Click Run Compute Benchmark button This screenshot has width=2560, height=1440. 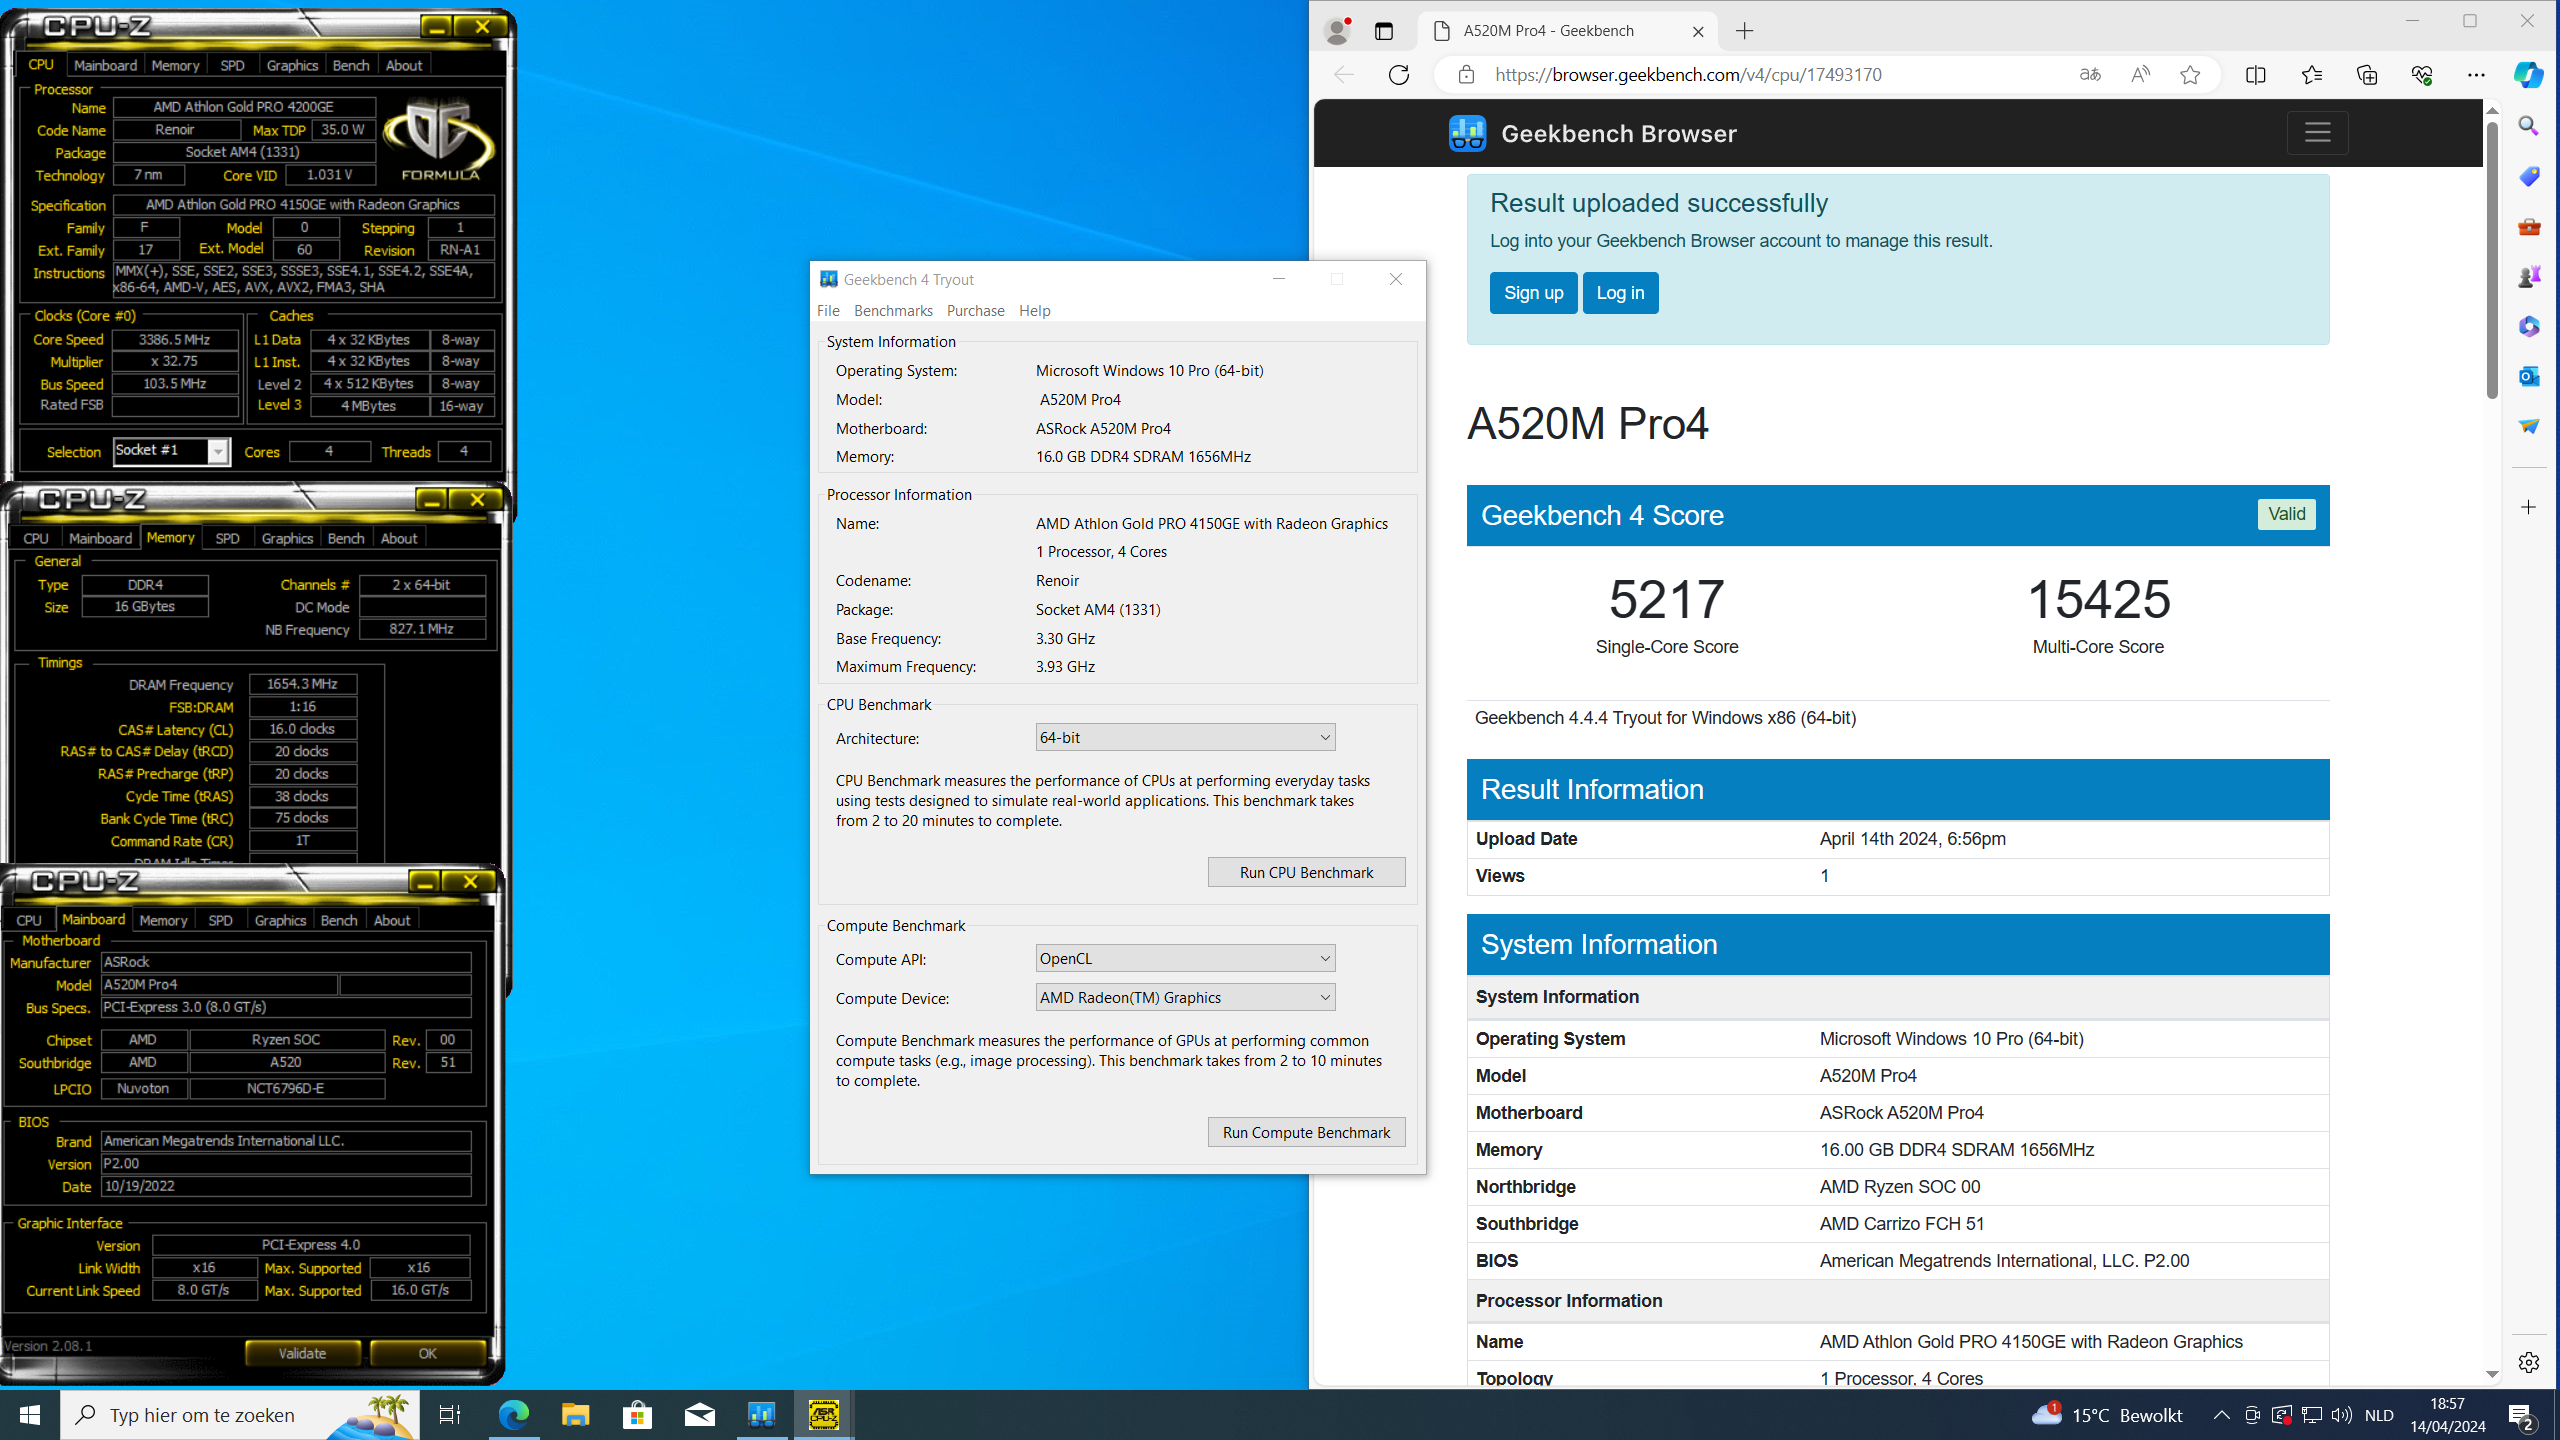coord(1306,1133)
